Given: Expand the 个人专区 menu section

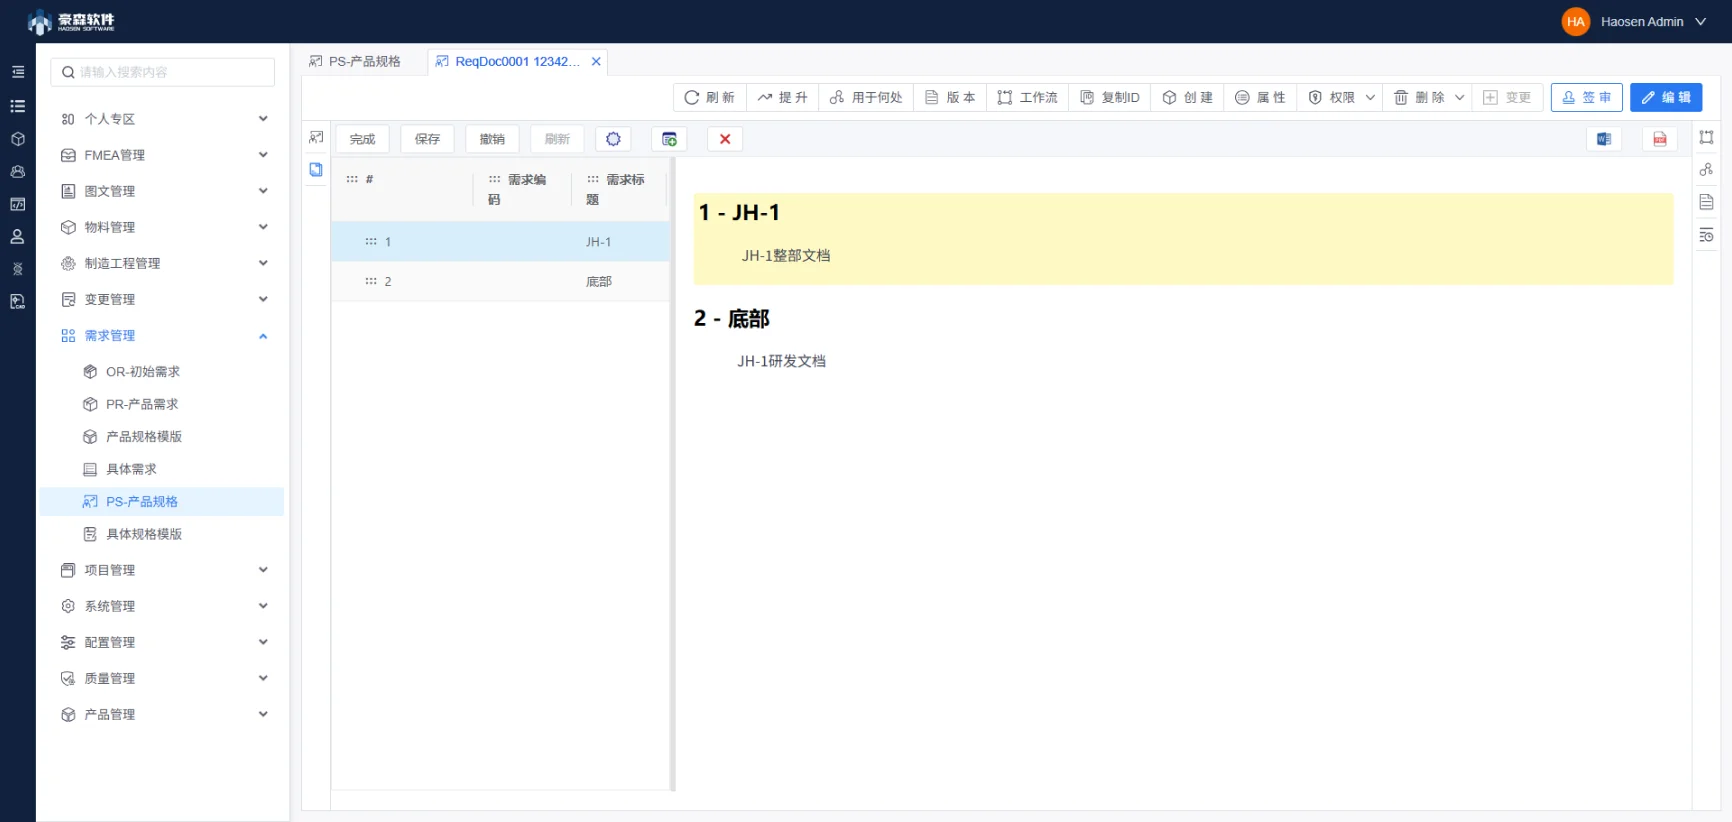Looking at the screenshot, I should [164, 119].
